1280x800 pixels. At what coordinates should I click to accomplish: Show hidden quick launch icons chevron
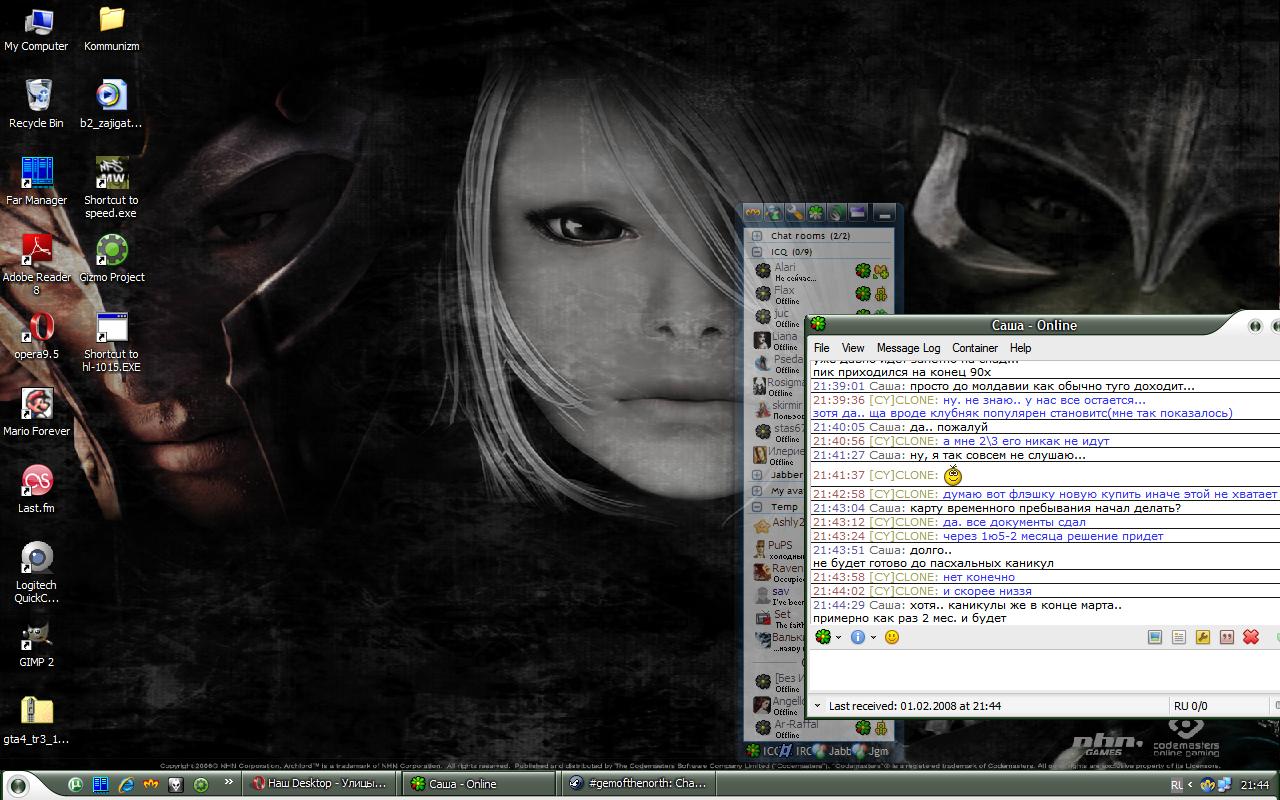(228, 783)
